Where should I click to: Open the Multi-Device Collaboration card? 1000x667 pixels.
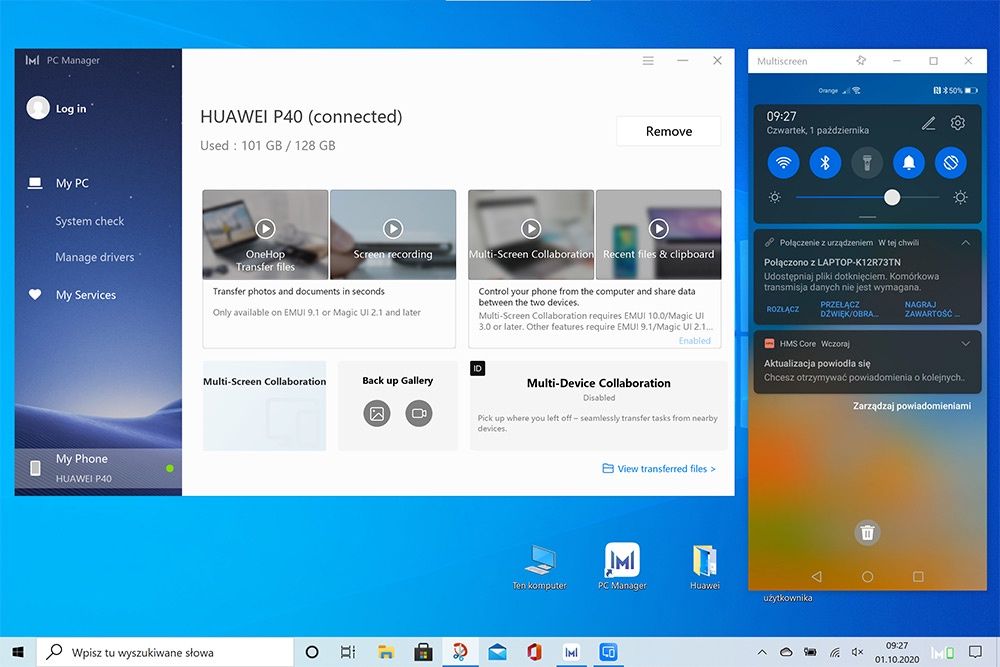point(598,406)
